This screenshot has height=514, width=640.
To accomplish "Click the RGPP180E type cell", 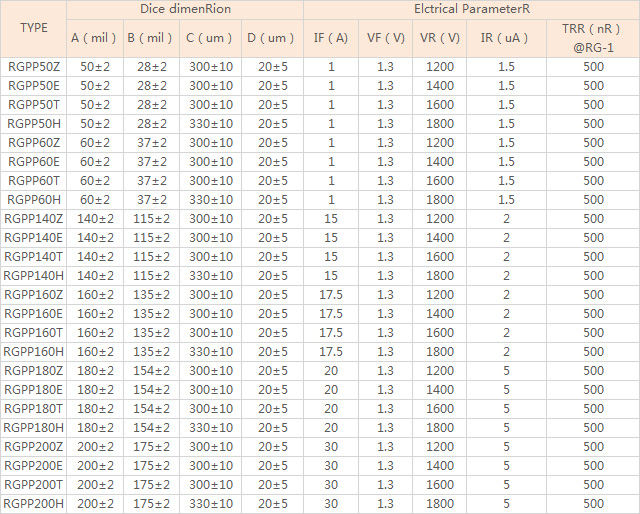I will pyautogui.click(x=34, y=389).
